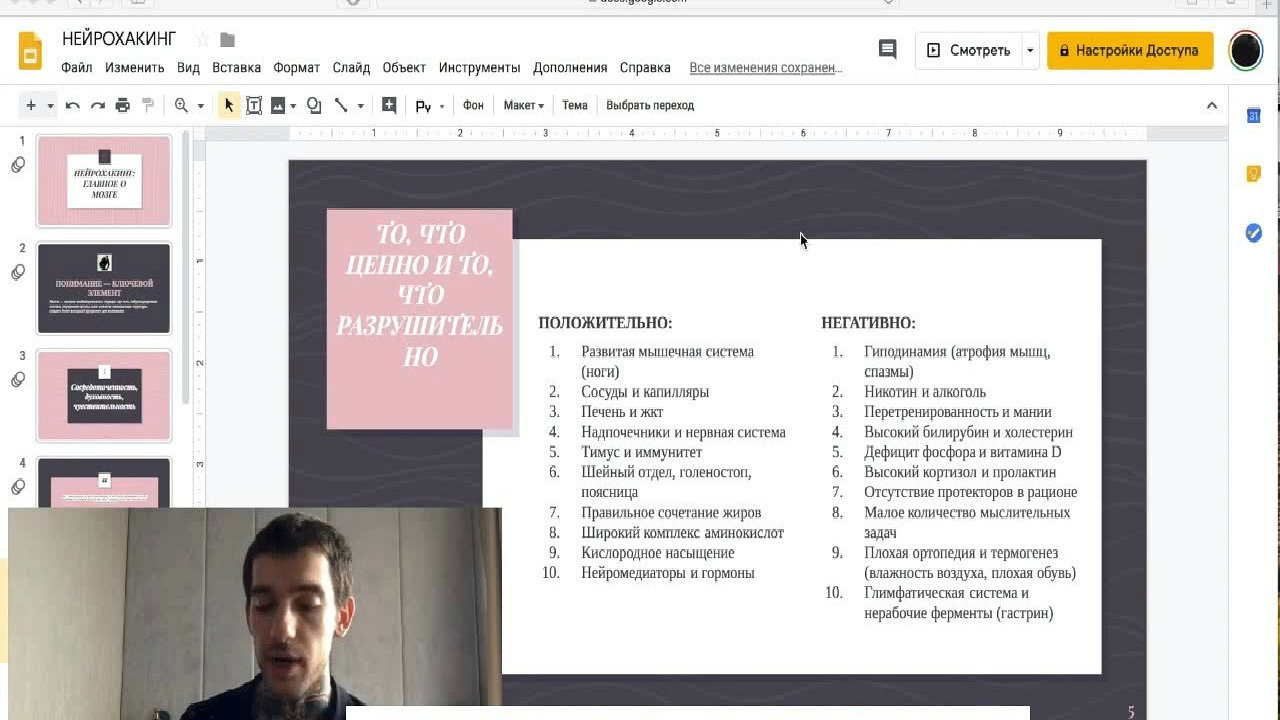Star the НЕЙРОХАКИНГ presentation

tap(203, 40)
